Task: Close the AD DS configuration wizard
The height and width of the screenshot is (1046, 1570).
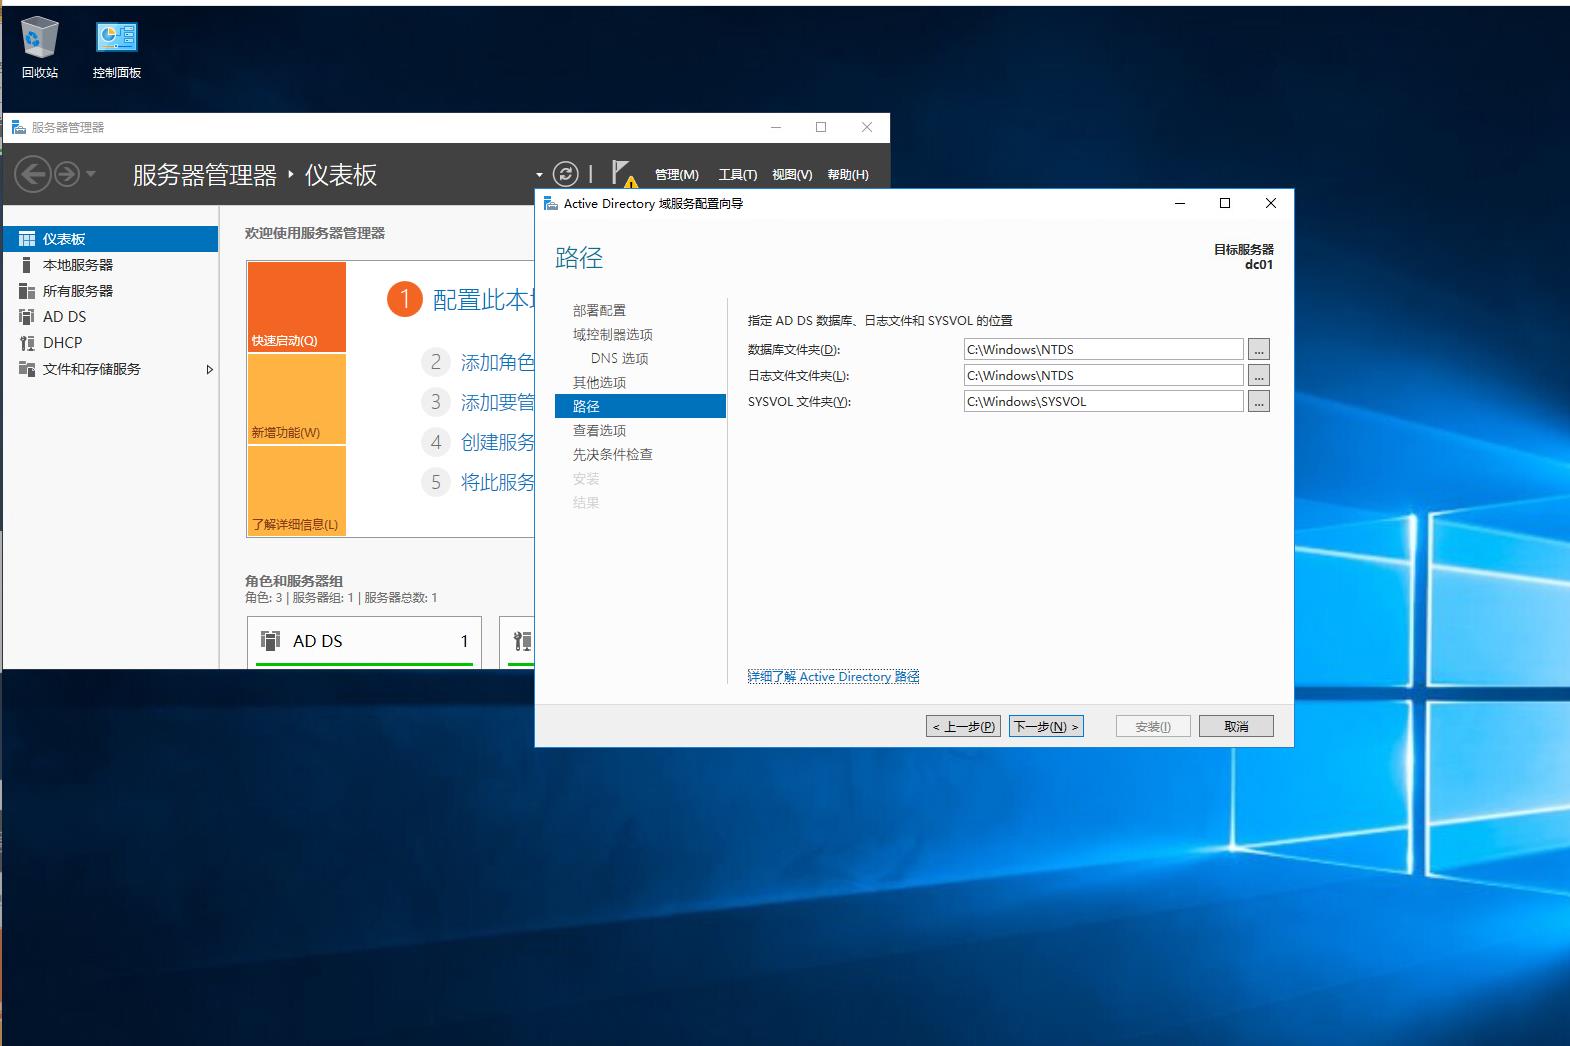Action: point(1271,203)
